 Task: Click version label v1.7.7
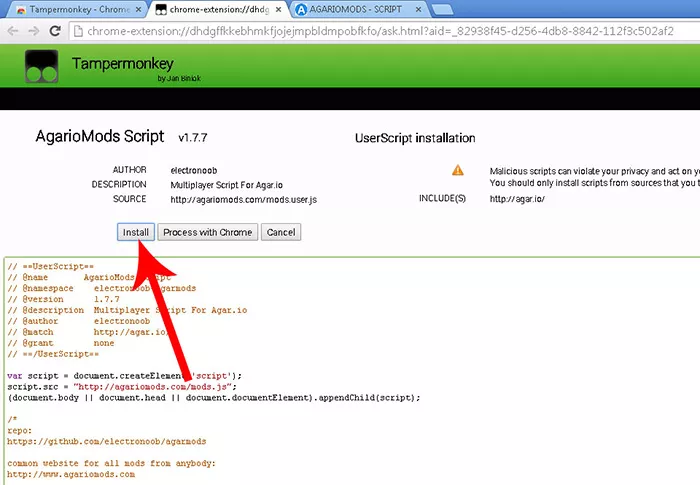pos(193,138)
